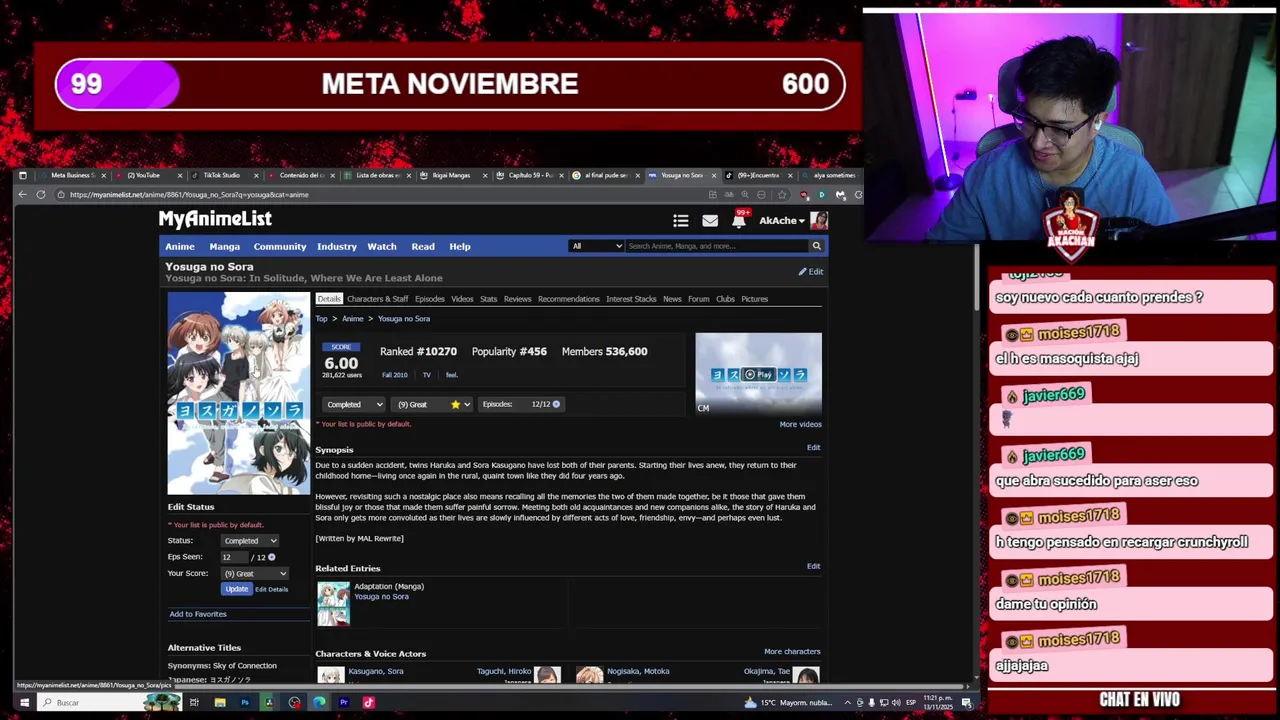Expand the Completed status dropdown under score
Screen dimensions: 1280x720
pyautogui.click(x=353, y=404)
